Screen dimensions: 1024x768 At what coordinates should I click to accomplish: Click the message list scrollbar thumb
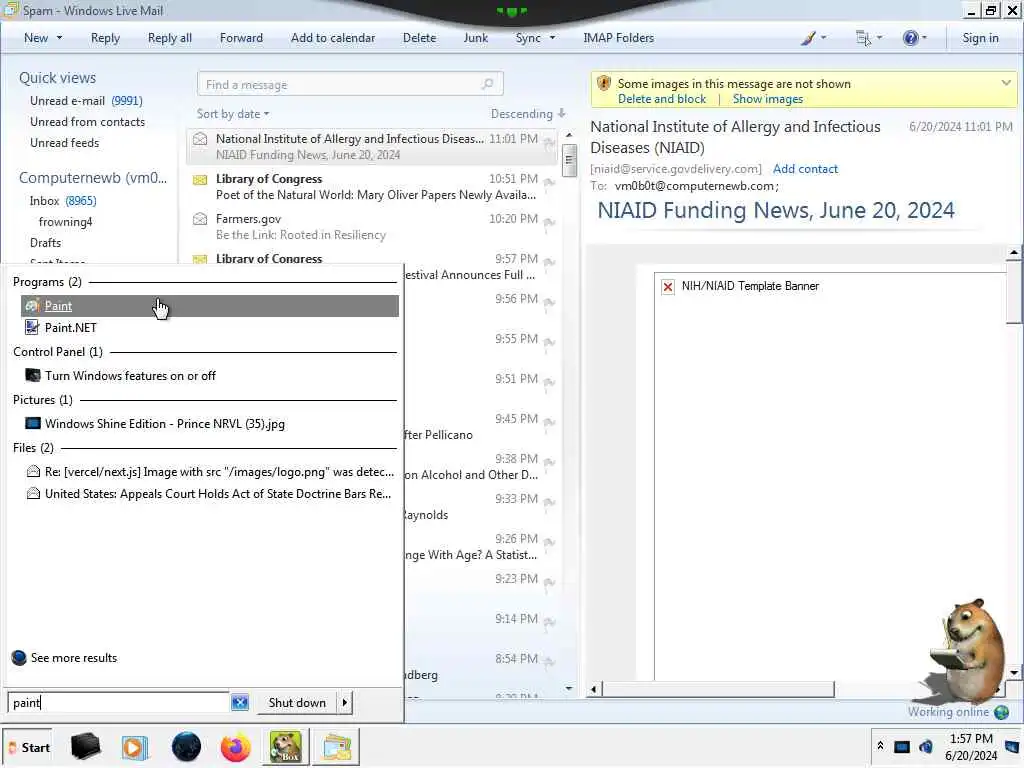point(569,160)
